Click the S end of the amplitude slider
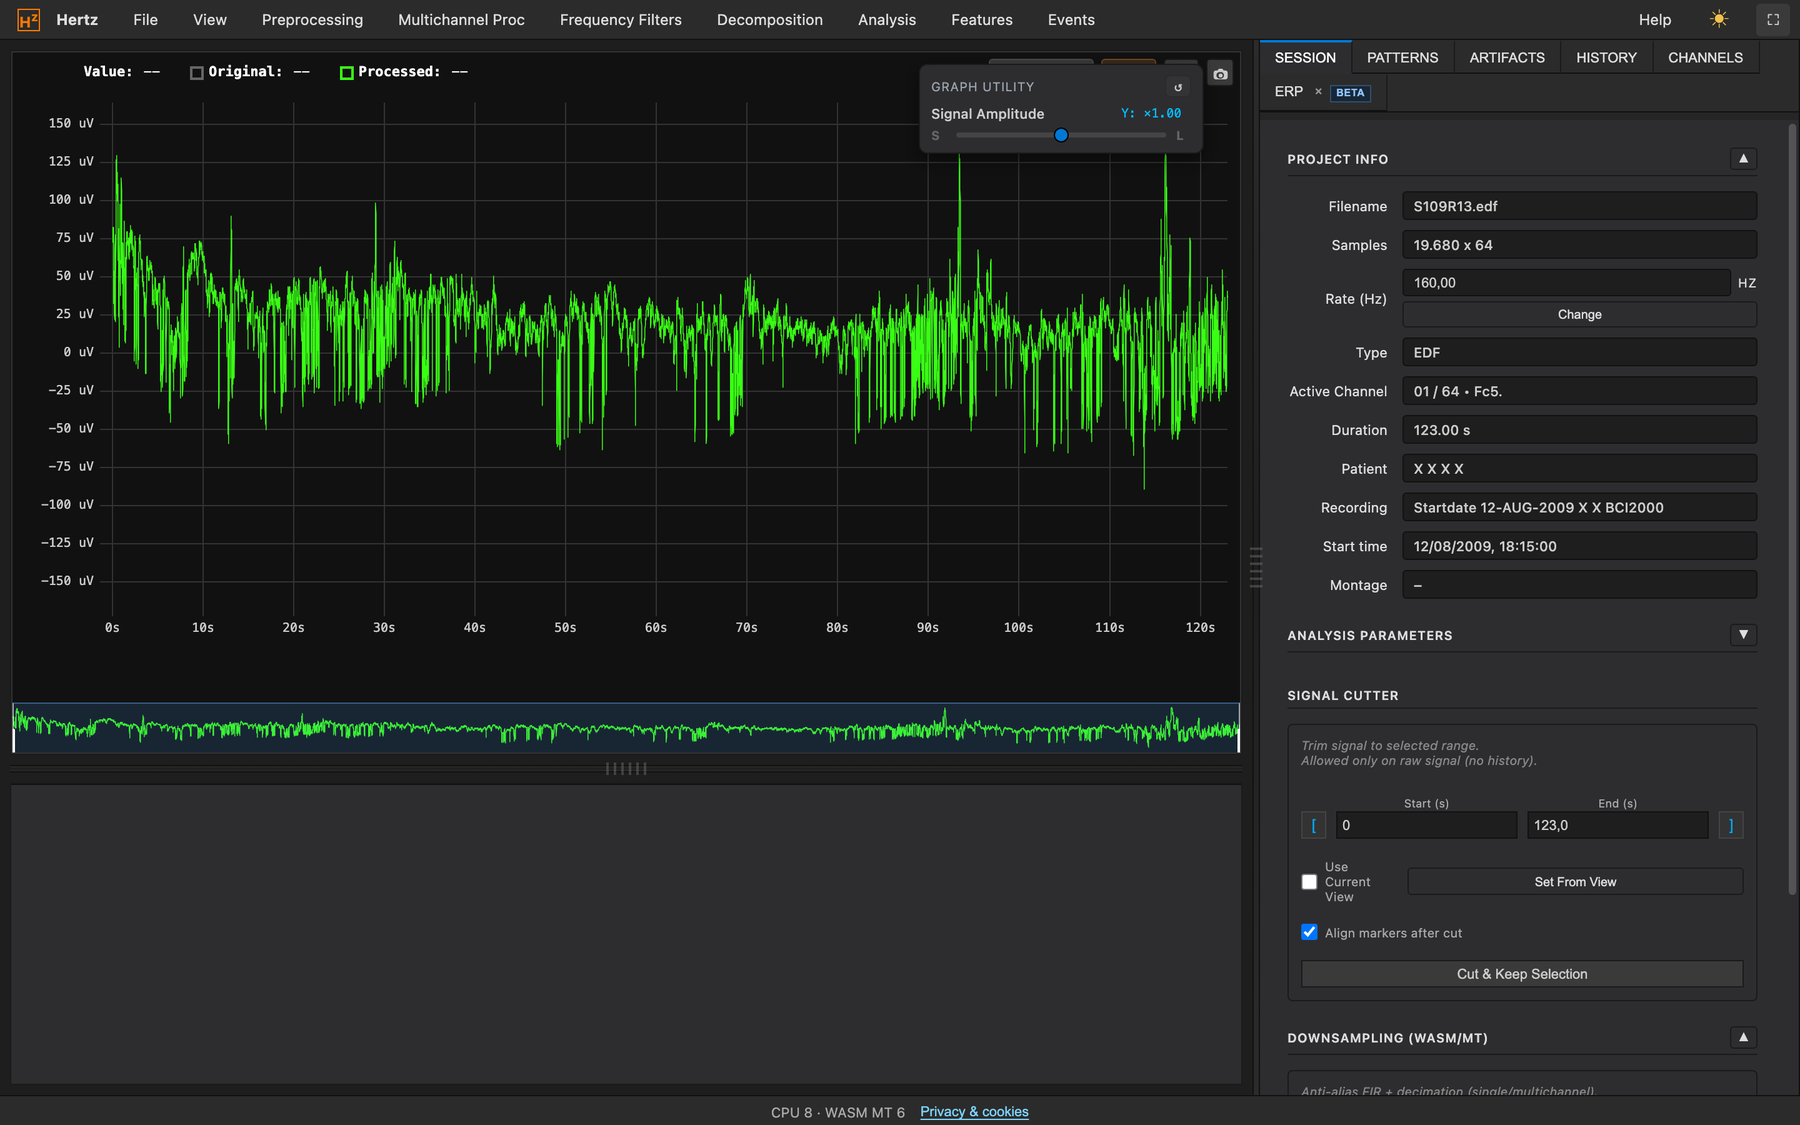Viewport: 1800px width, 1125px height. click(935, 136)
